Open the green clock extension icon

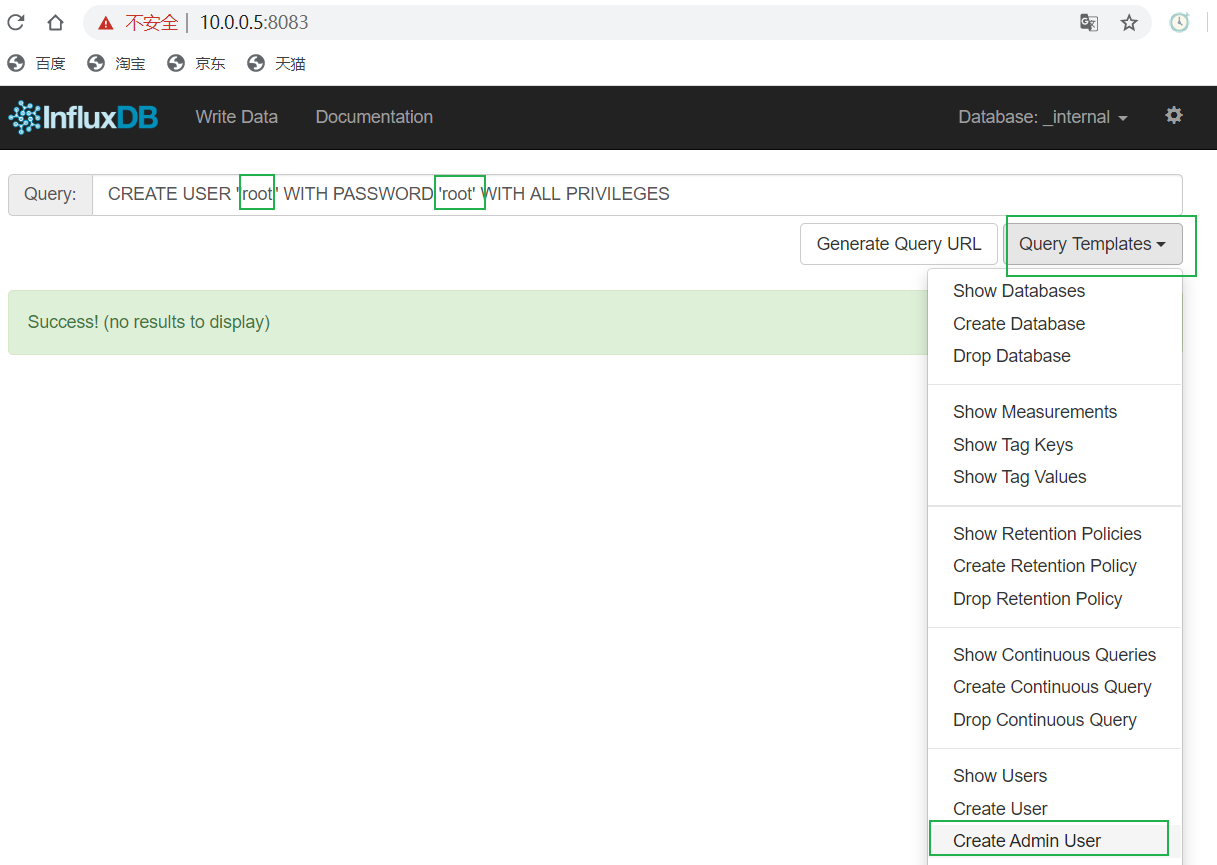[x=1180, y=22]
